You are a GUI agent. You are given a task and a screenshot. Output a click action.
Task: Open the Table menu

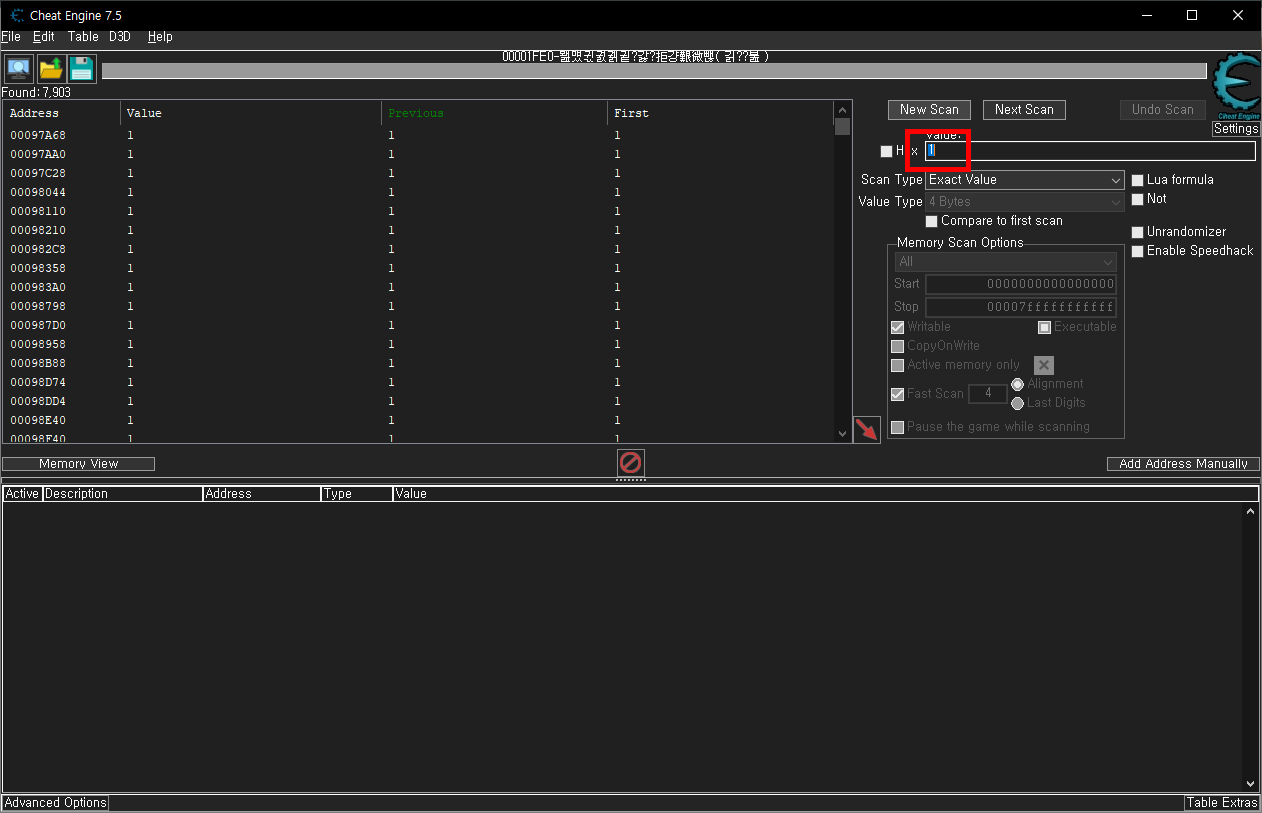(83, 36)
